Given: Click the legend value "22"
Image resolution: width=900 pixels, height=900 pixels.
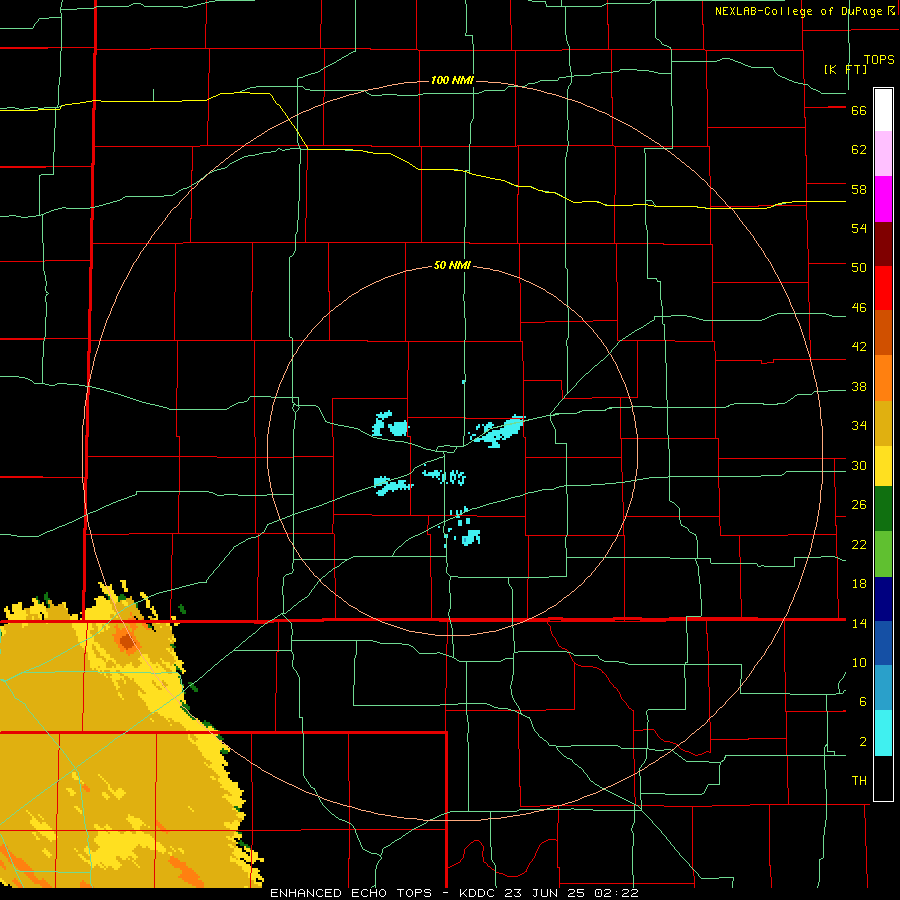Looking at the screenshot, I should point(859,545).
